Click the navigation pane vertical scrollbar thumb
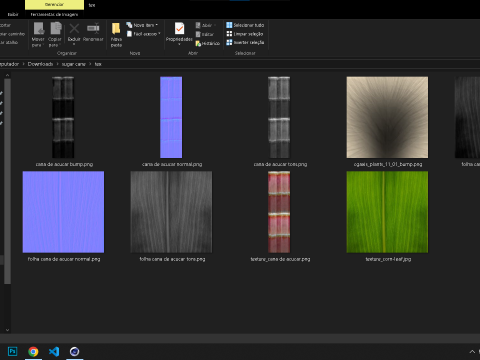480x360 pixels. (7, 182)
